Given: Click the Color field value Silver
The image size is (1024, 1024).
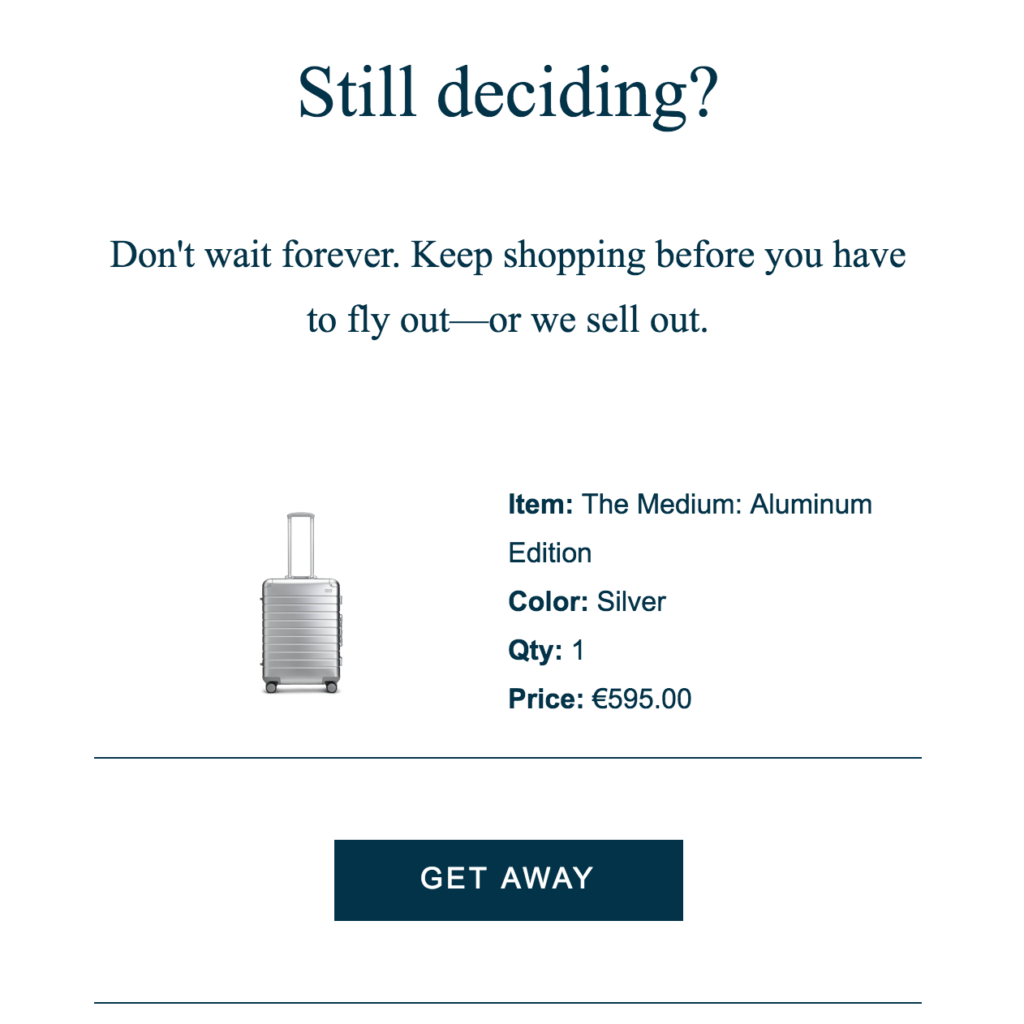Looking at the screenshot, I should tap(631, 601).
